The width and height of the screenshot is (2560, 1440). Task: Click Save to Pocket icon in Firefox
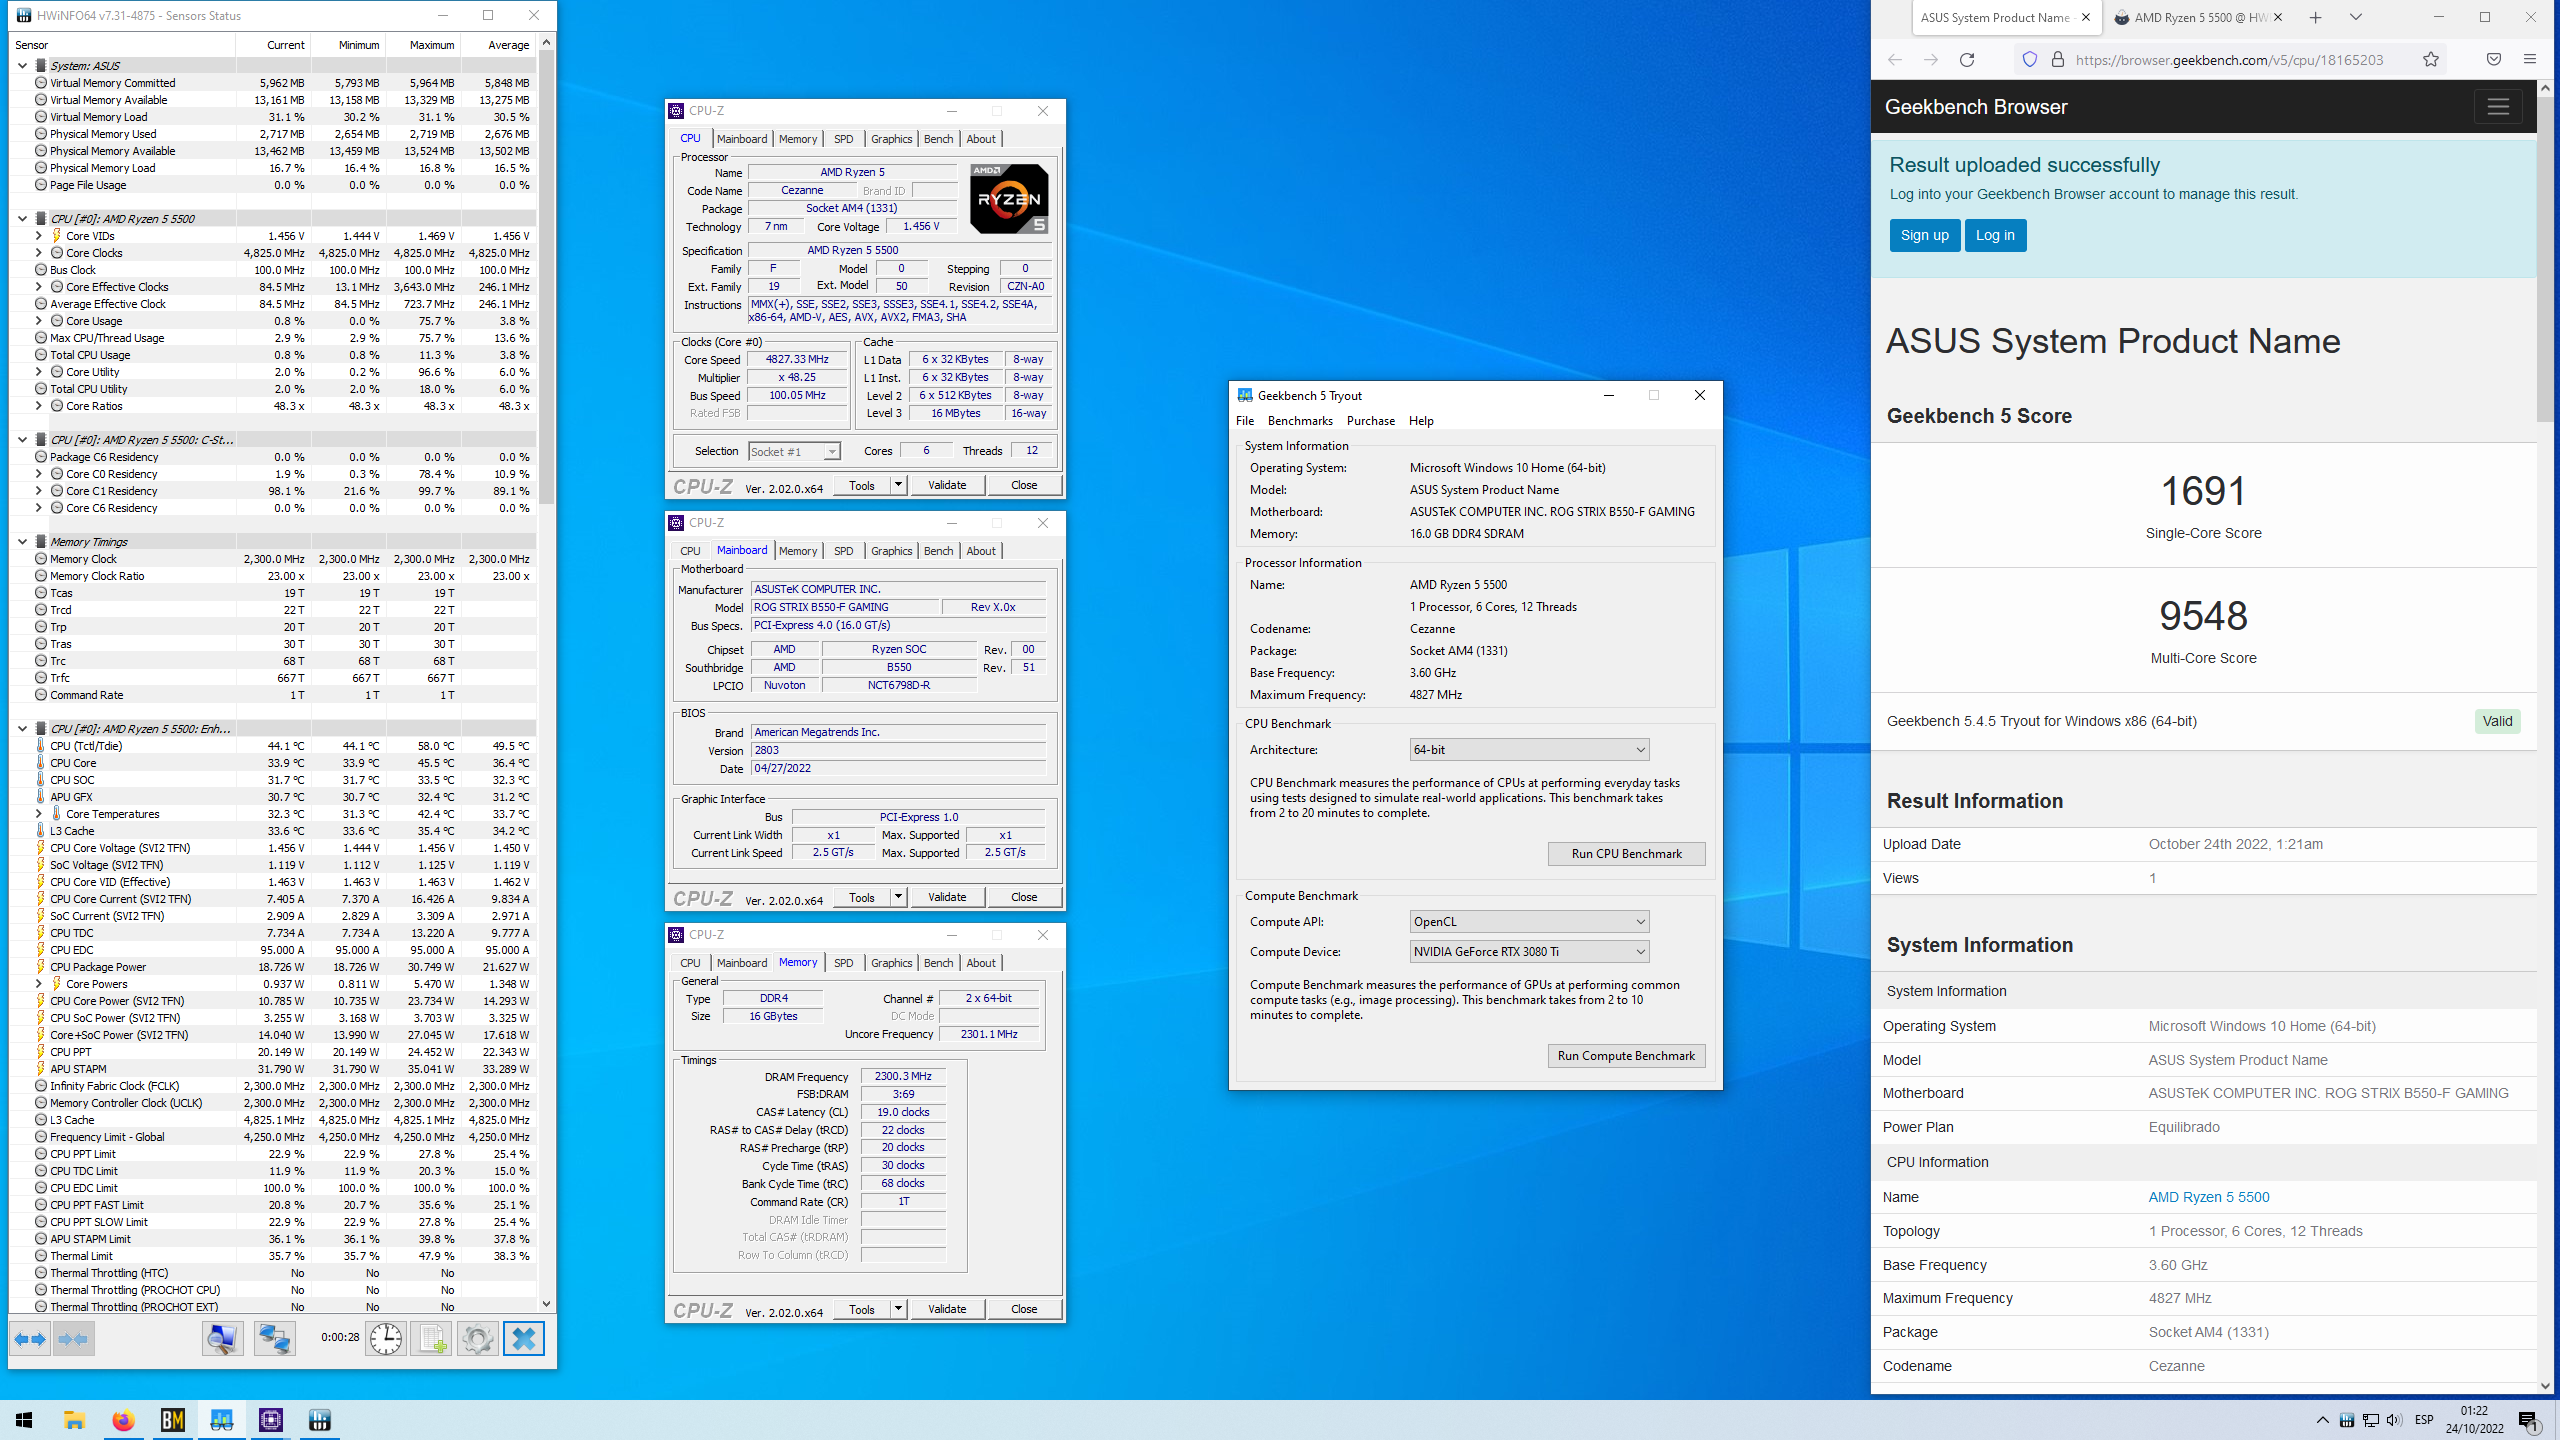tap(2494, 60)
